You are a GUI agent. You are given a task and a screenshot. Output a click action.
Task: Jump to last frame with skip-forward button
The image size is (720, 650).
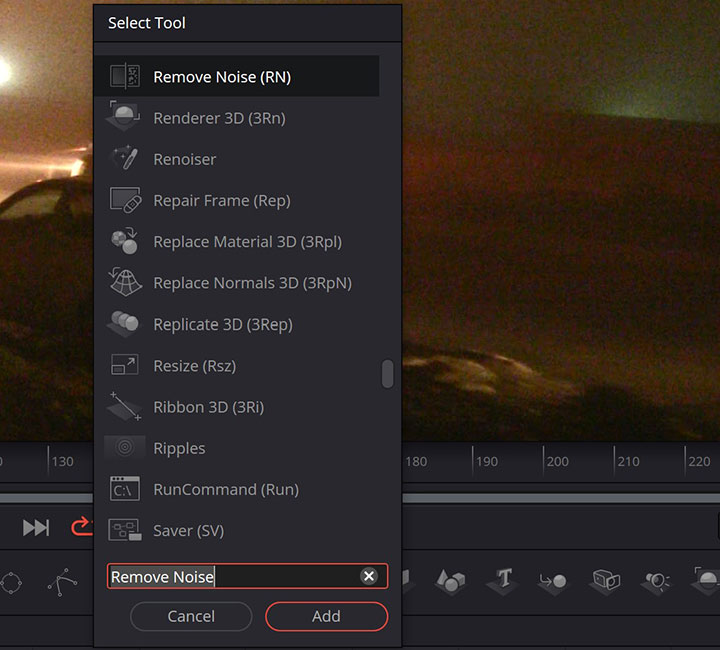click(36, 527)
